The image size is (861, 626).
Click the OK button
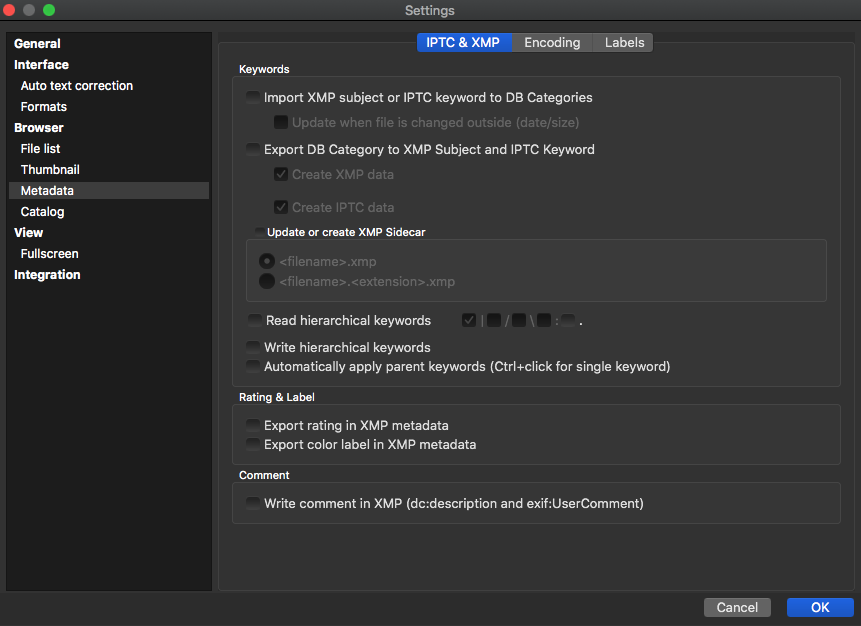(x=819, y=607)
